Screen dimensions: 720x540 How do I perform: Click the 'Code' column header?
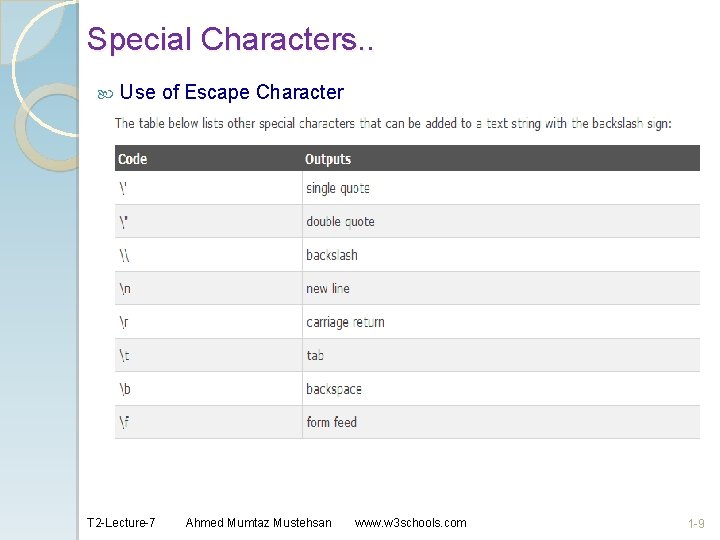click(x=132, y=159)
